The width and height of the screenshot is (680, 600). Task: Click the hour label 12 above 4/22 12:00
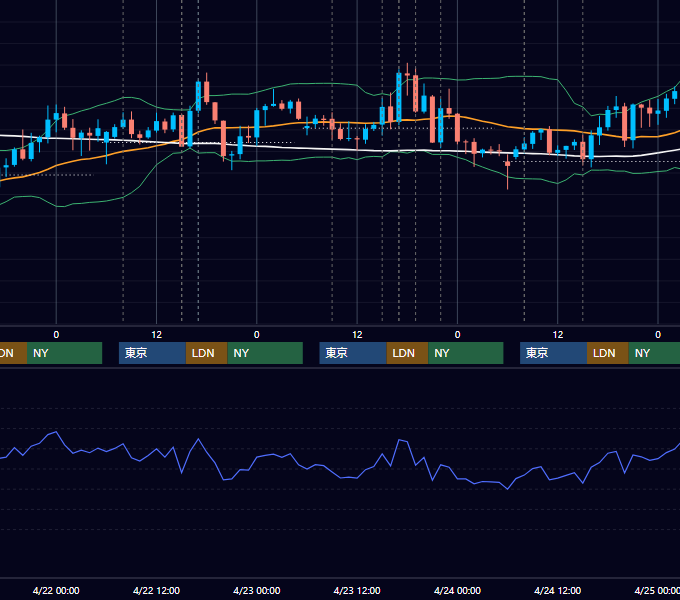157,335
